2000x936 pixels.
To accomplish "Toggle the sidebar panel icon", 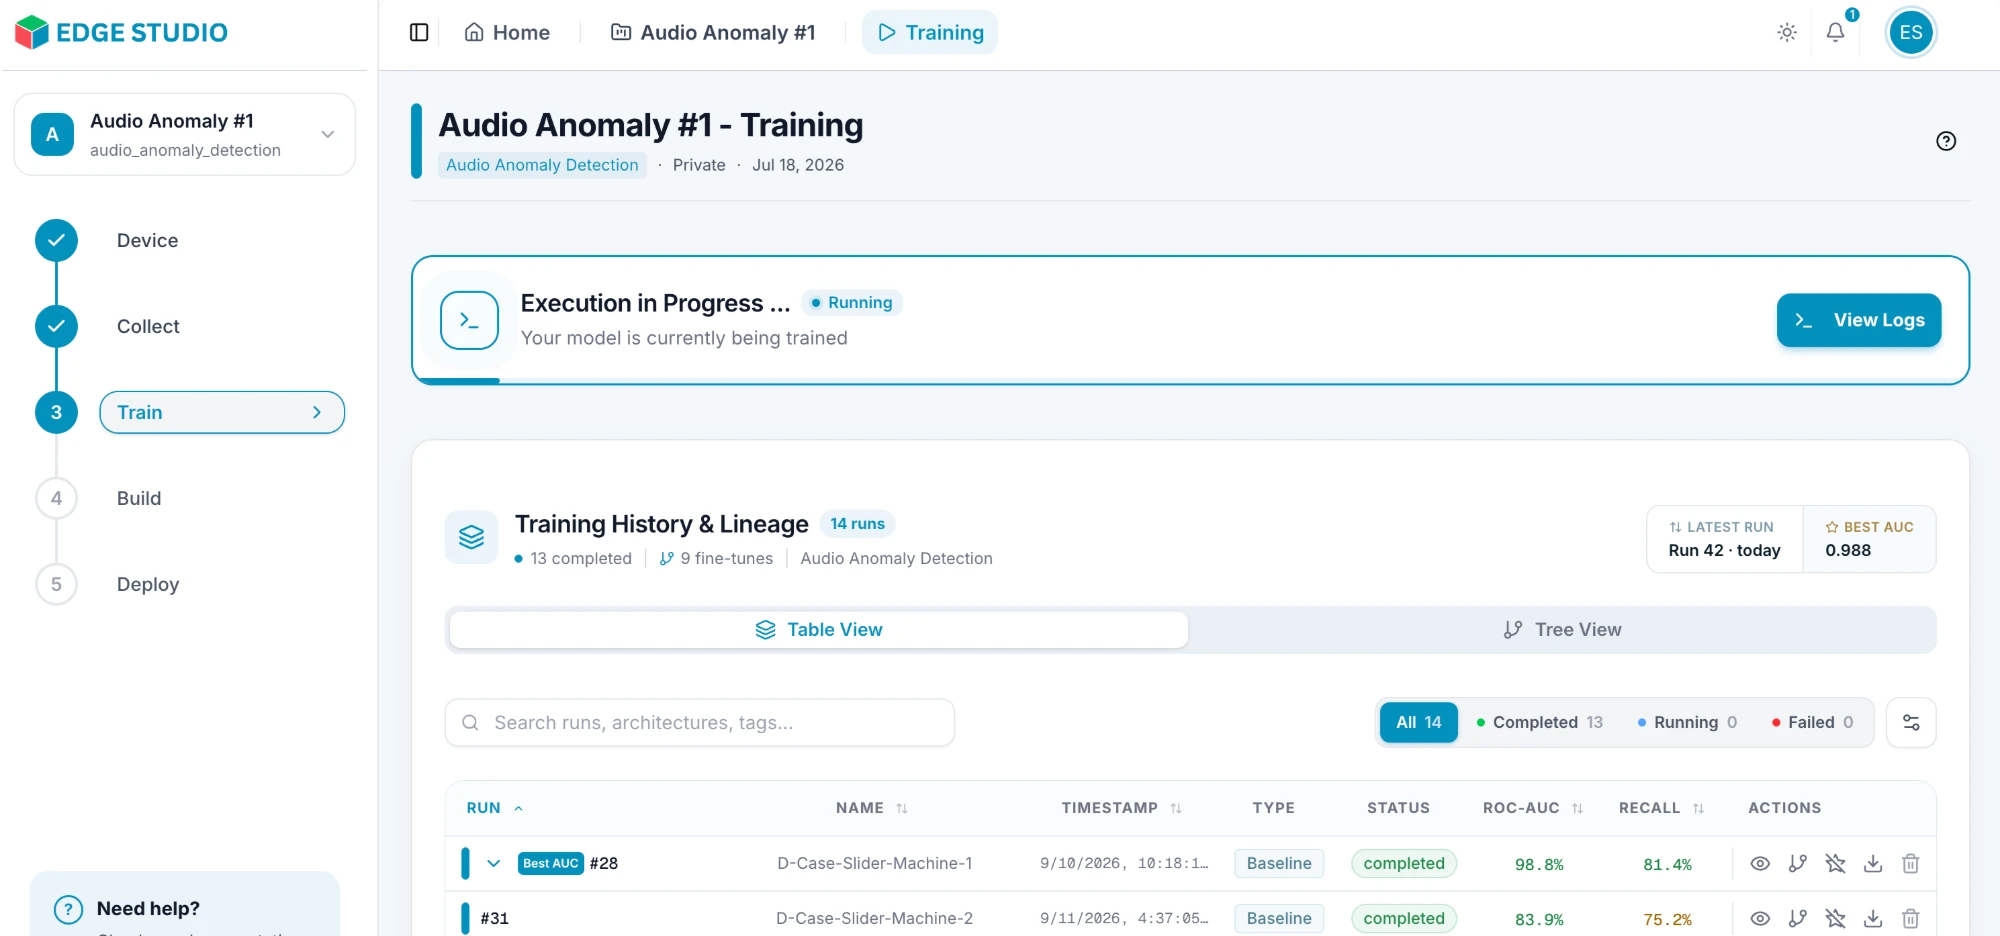I will tap(419, 32).
